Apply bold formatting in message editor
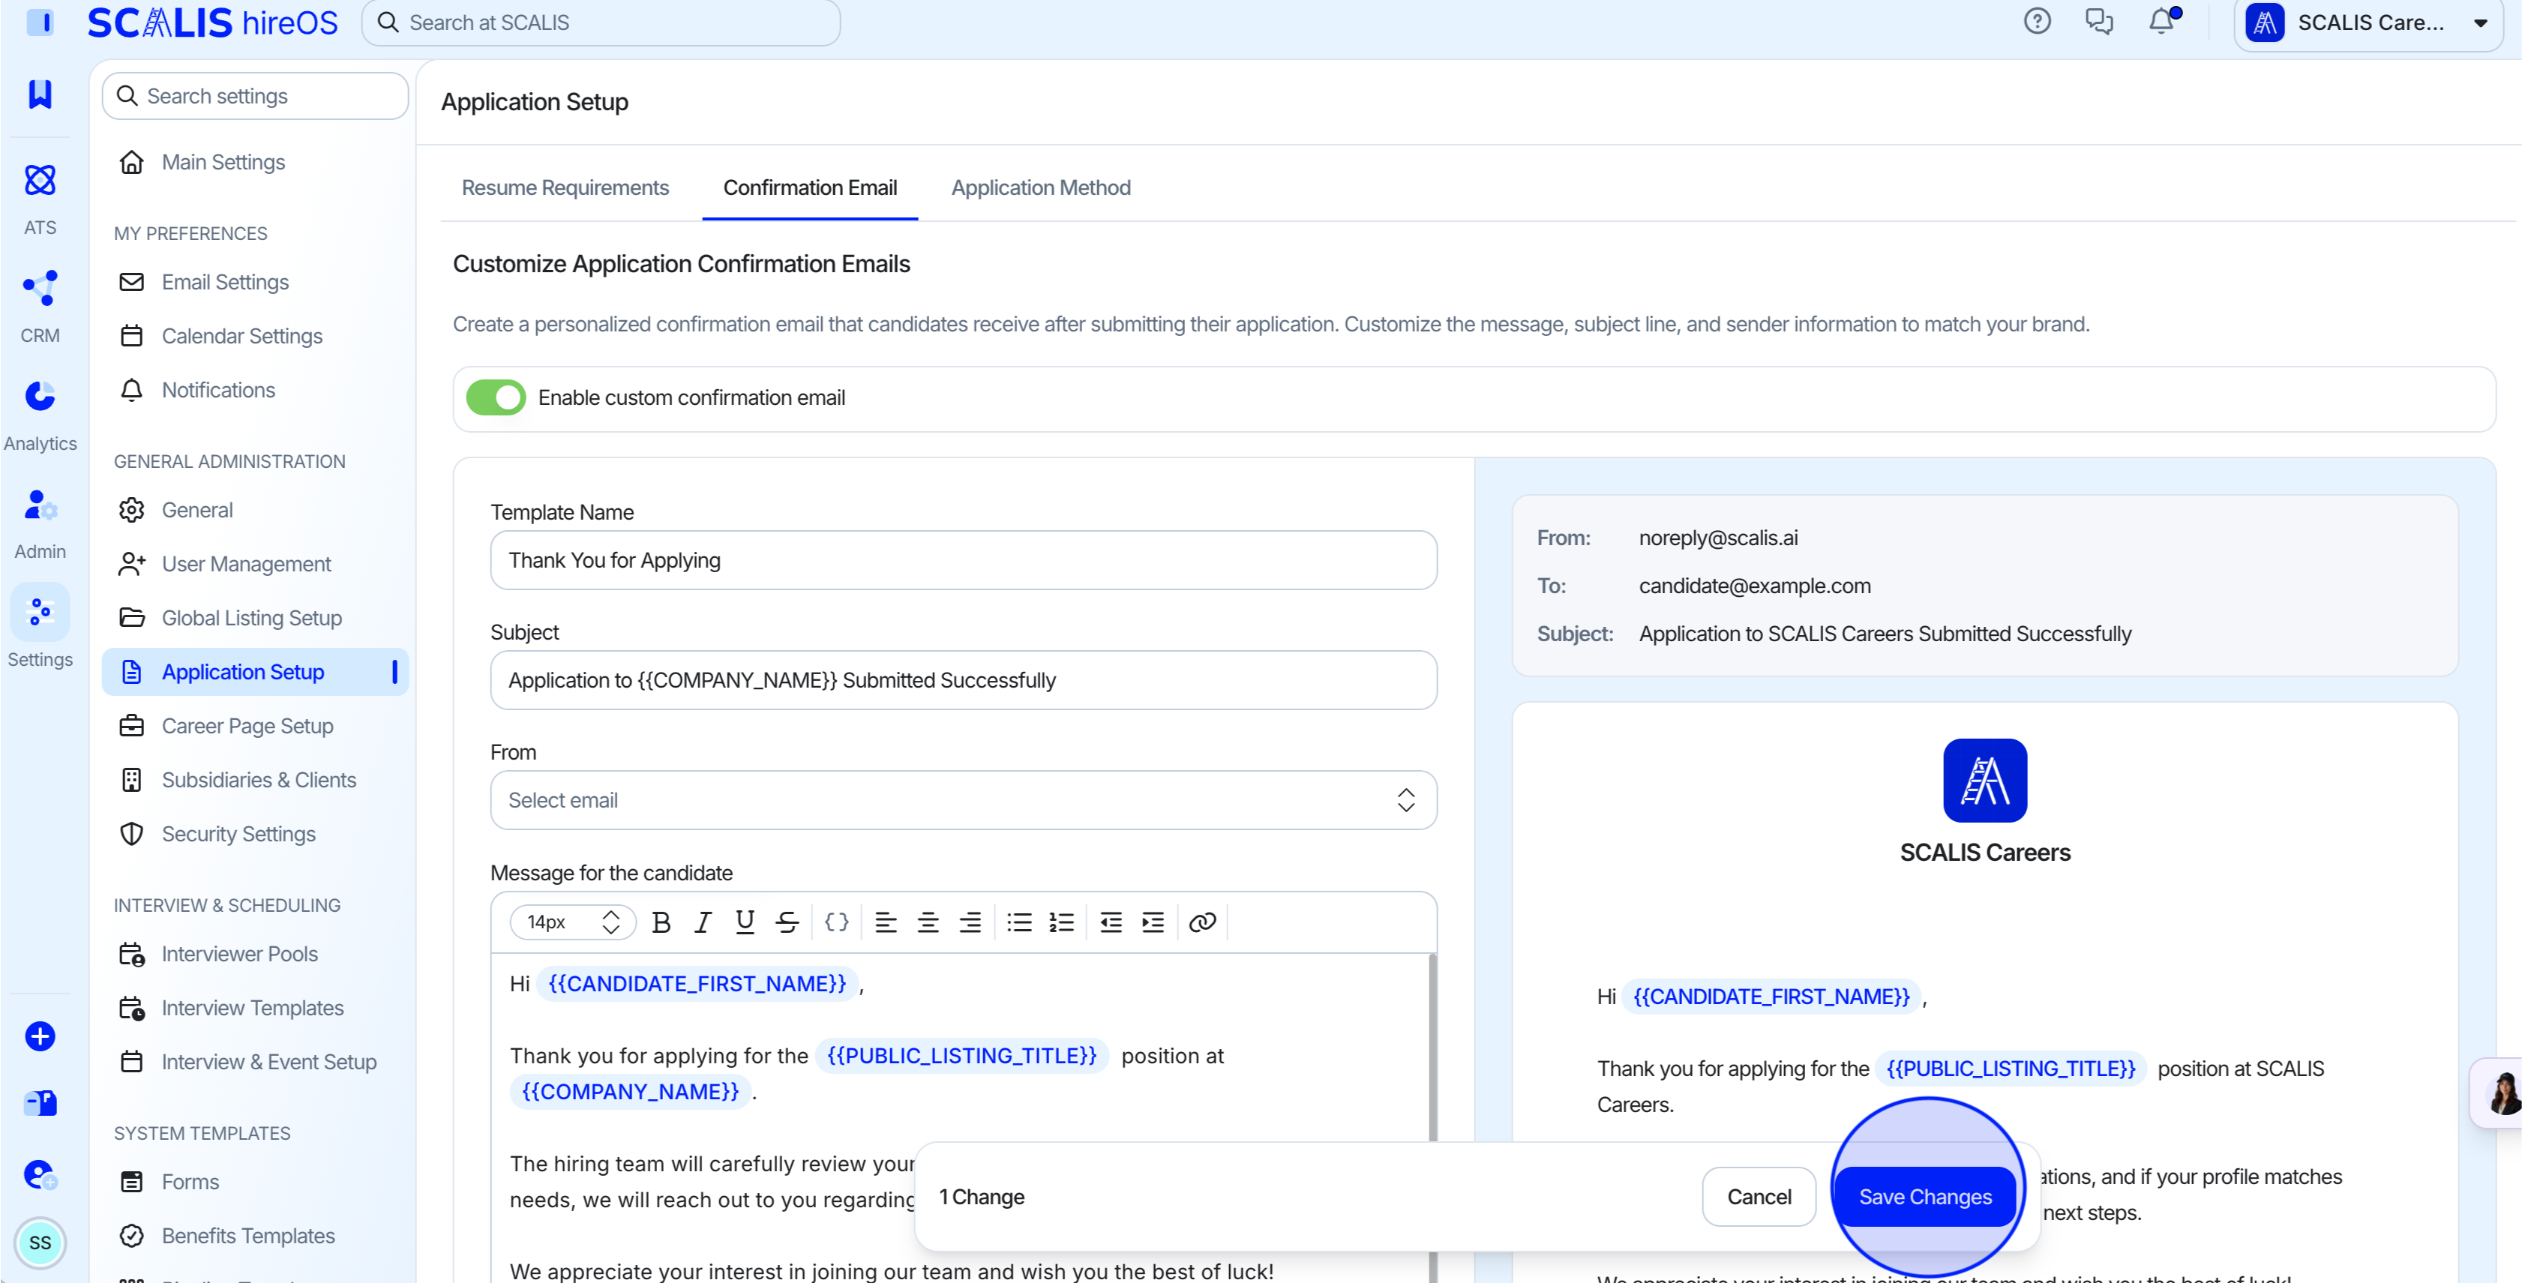The image size is (2522, 1283). point(661,922)
